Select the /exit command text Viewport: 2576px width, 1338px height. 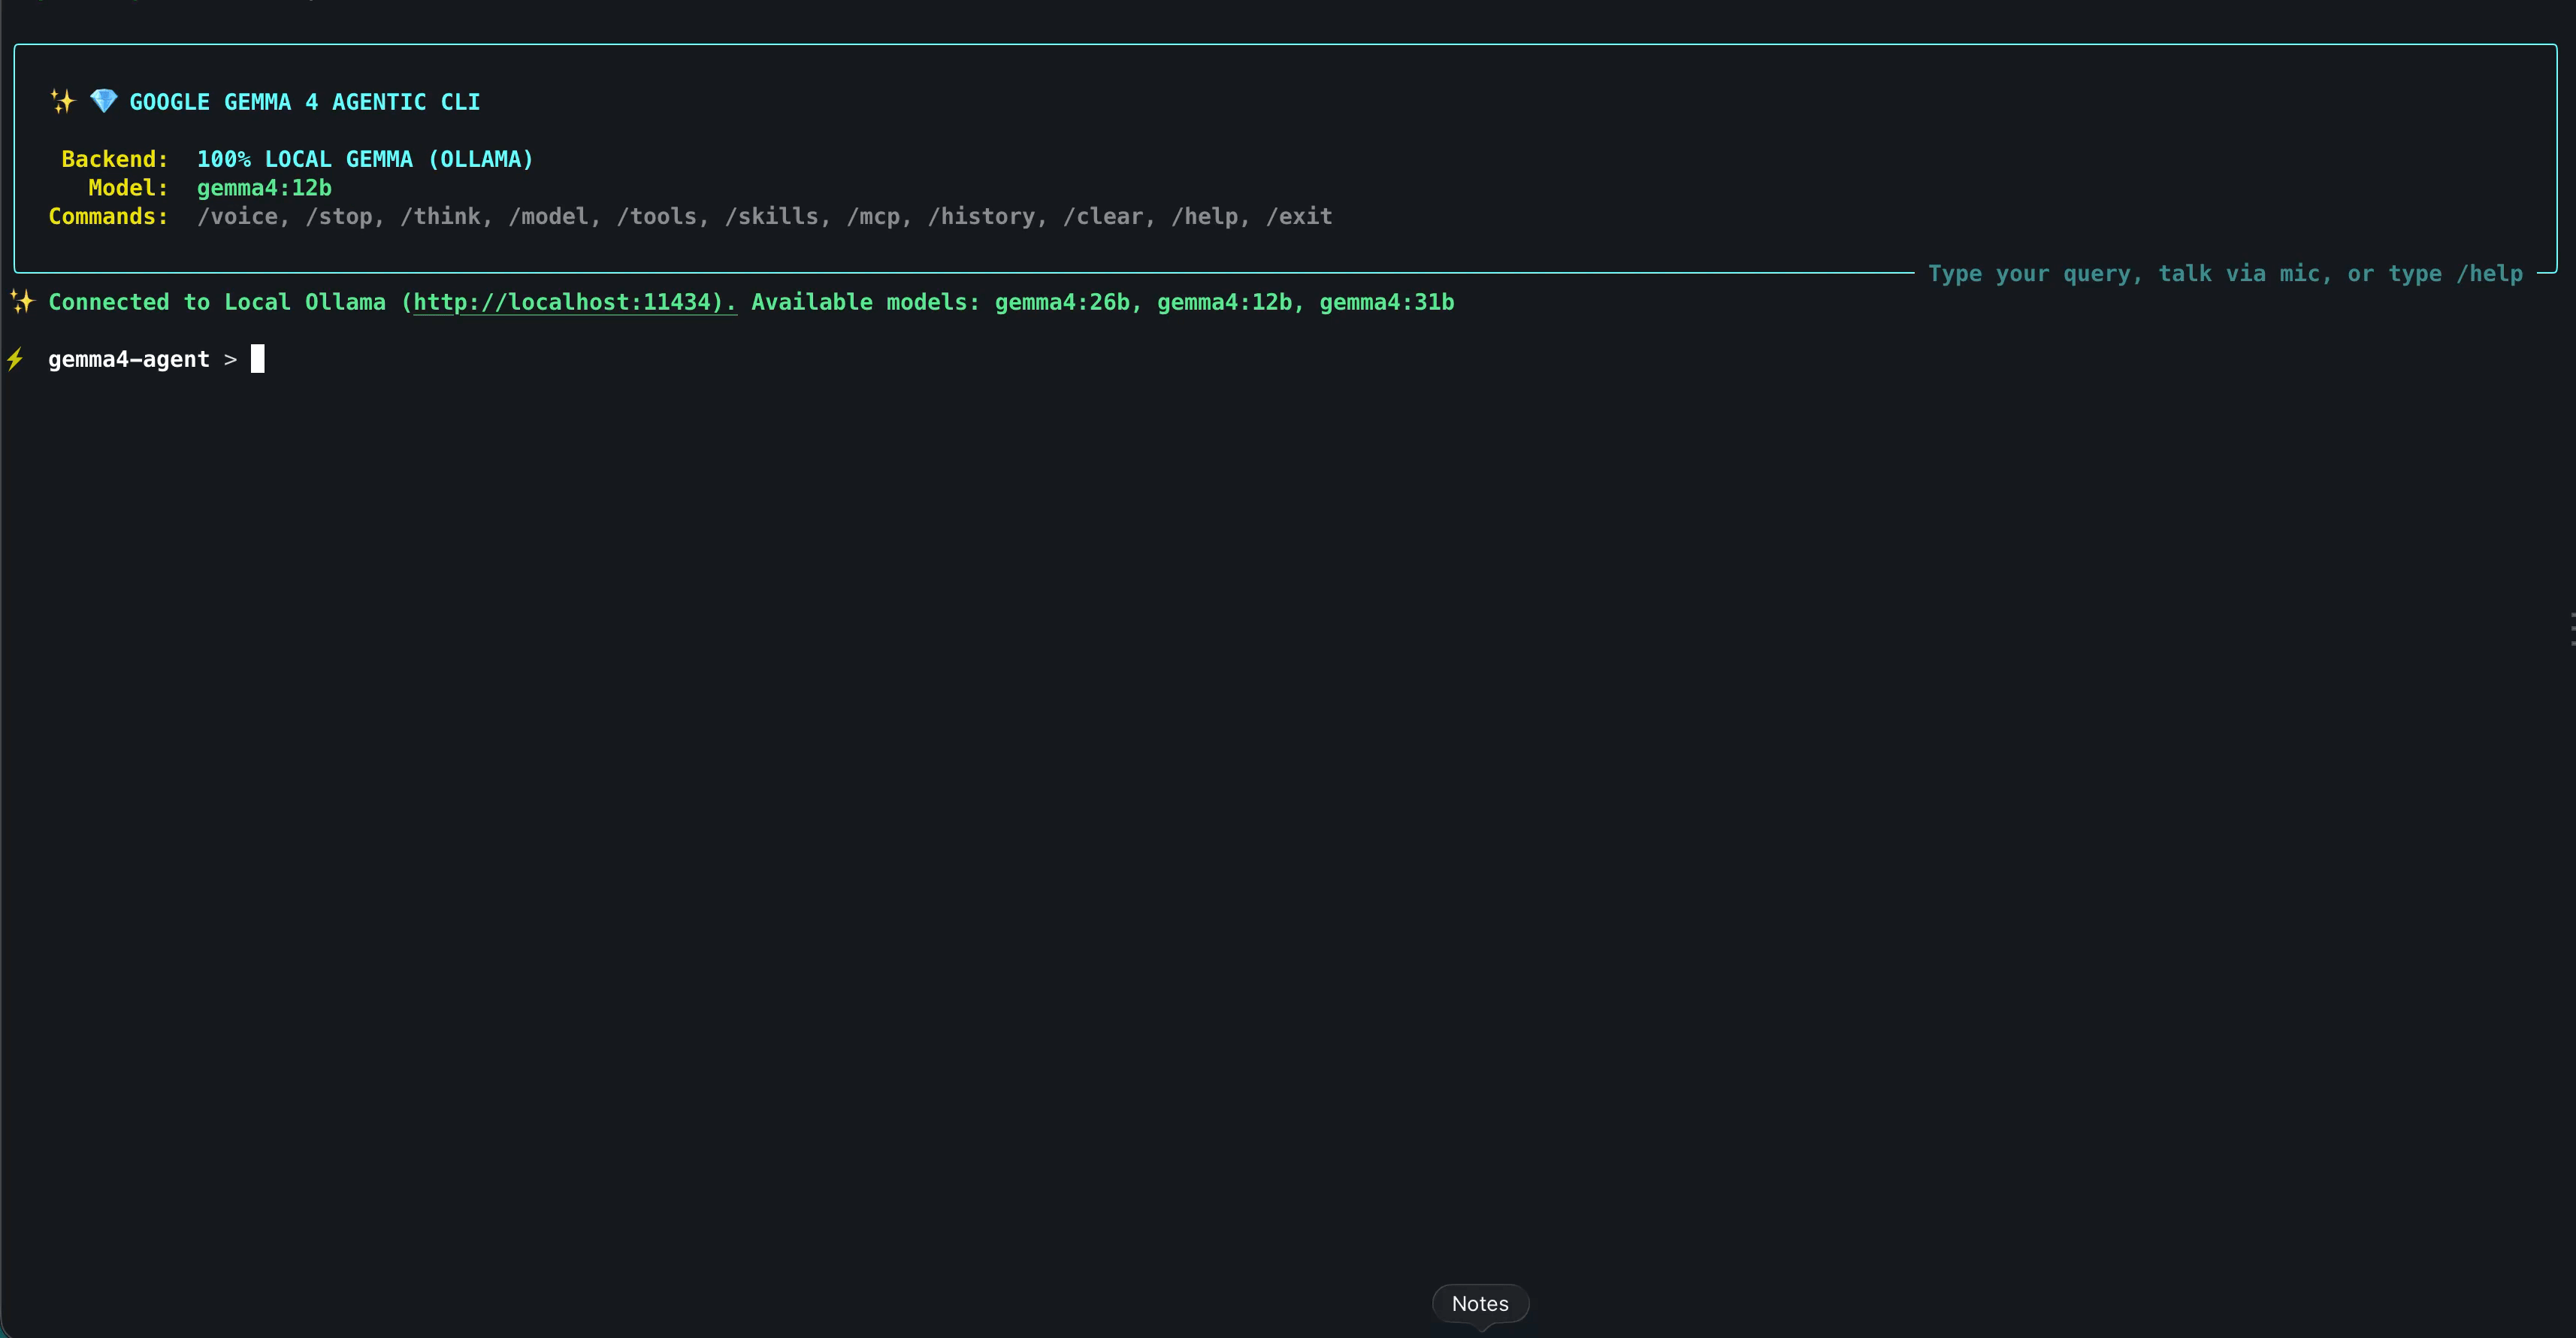[x=1299, y=216]
